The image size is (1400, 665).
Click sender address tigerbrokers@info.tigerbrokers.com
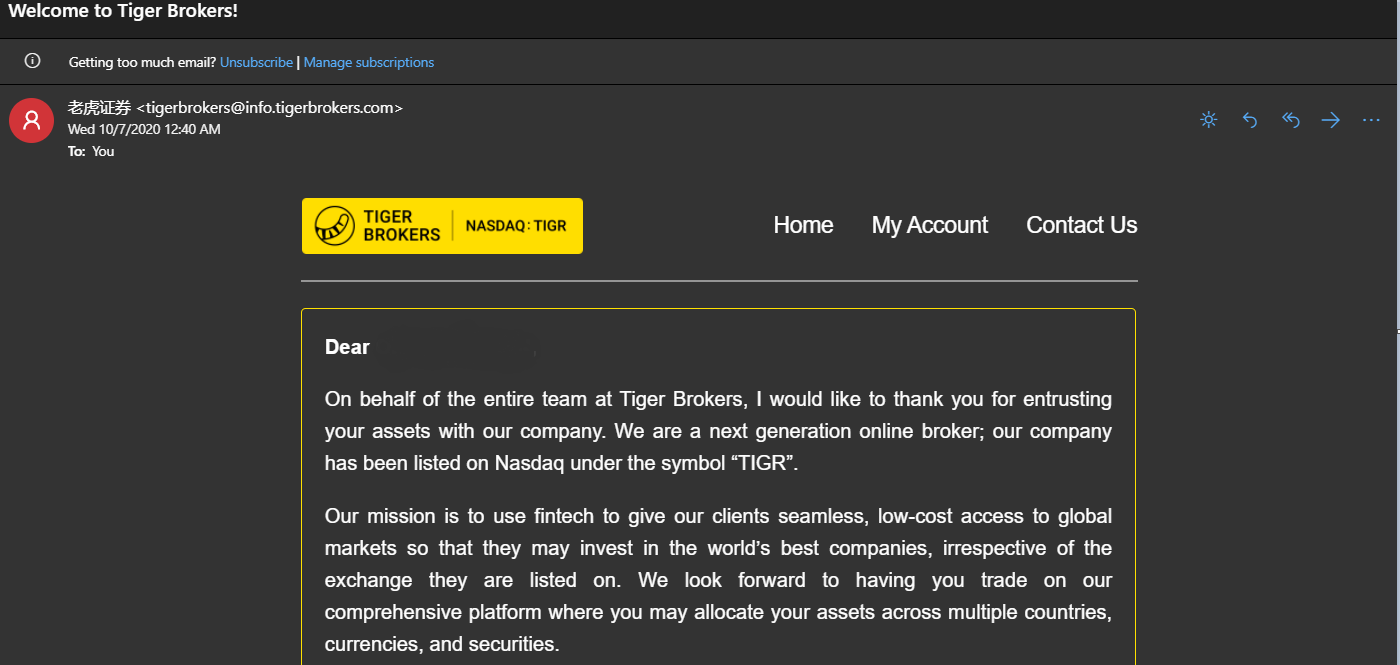(x=269, y=108)
